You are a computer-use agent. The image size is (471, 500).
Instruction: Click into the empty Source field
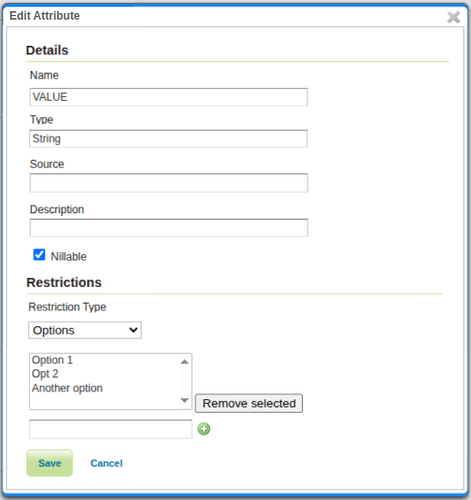169,183
